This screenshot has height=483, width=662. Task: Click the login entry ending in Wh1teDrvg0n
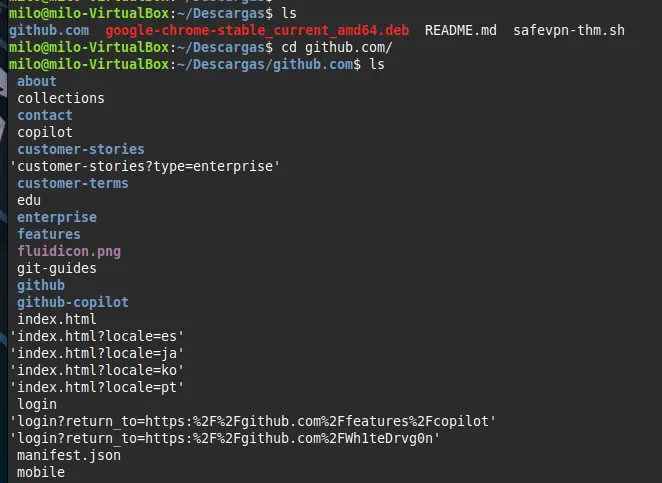[226, 438]
